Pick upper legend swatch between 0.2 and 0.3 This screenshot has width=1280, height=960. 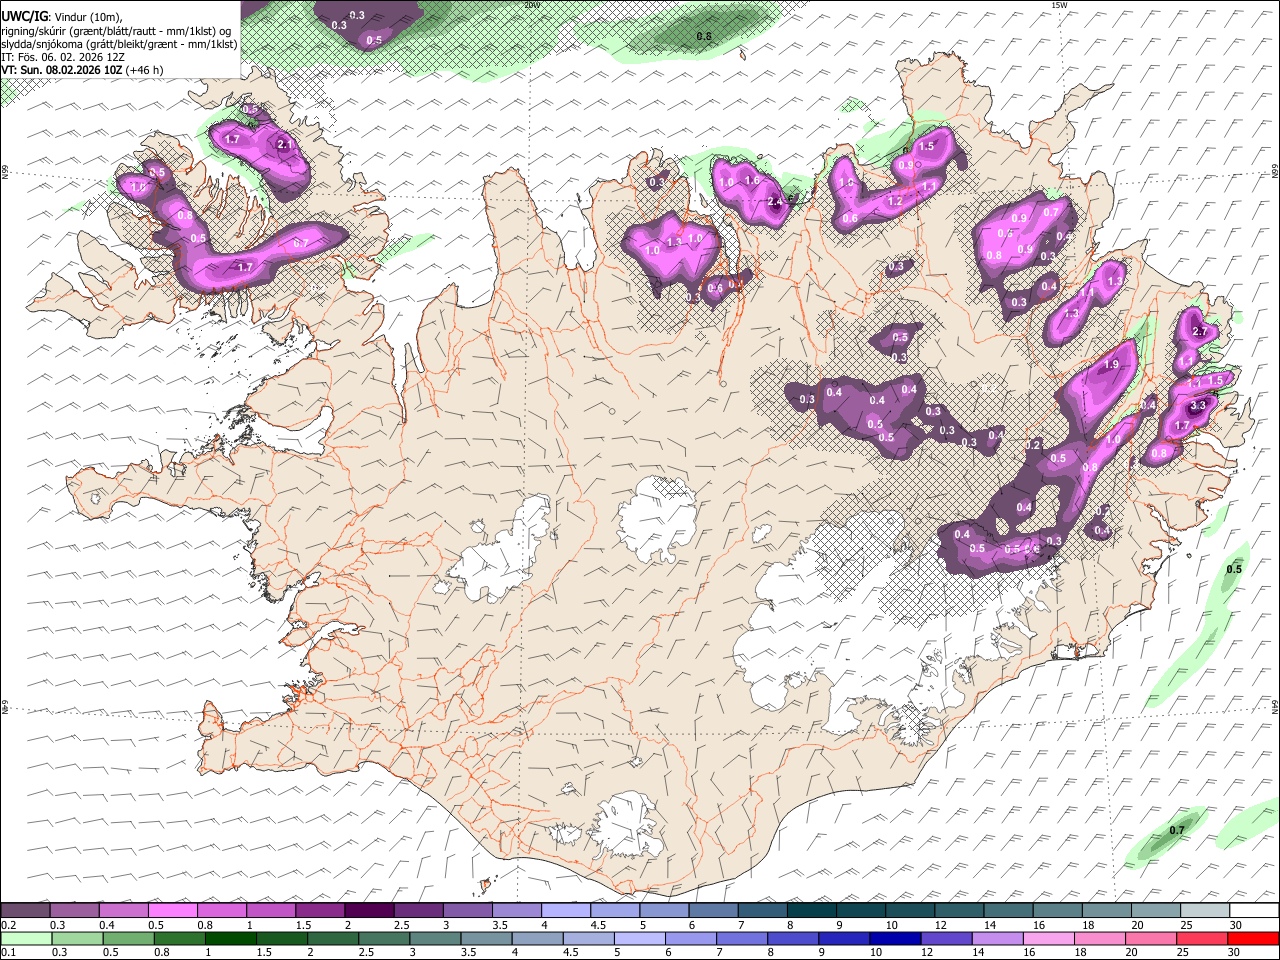(x=25, y=911)
